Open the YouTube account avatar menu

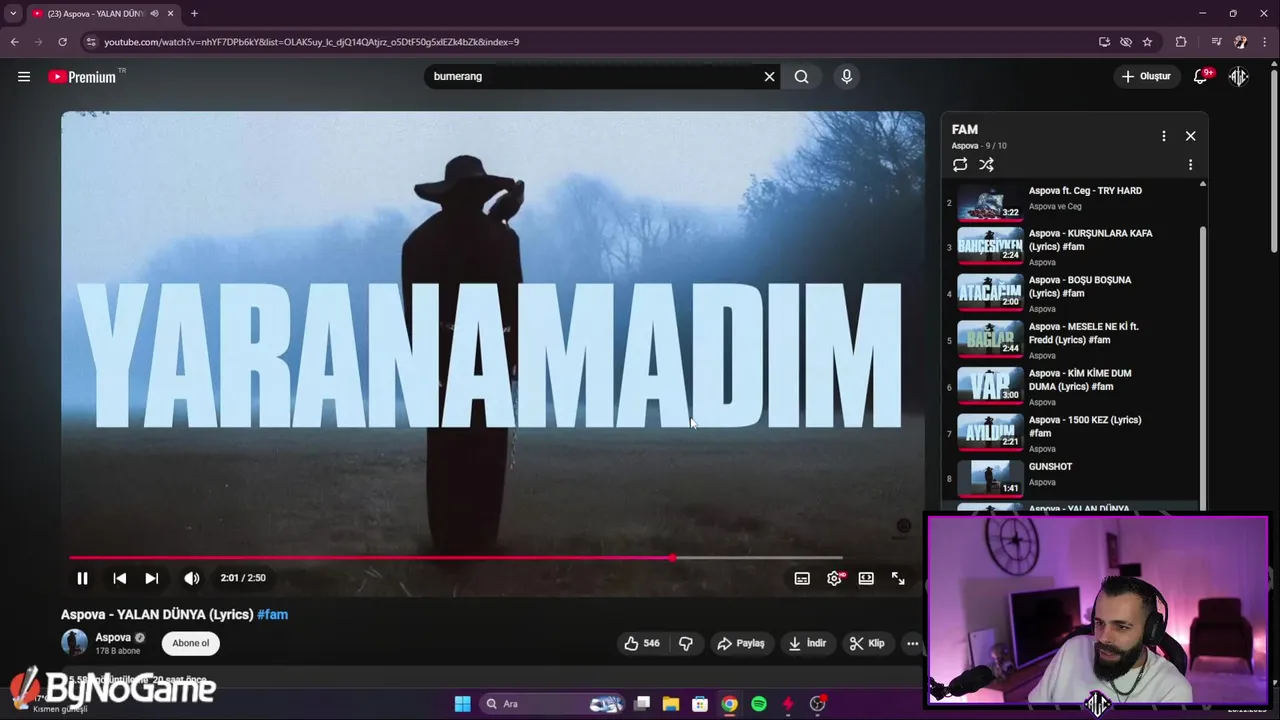click(x=1238, y=77)
